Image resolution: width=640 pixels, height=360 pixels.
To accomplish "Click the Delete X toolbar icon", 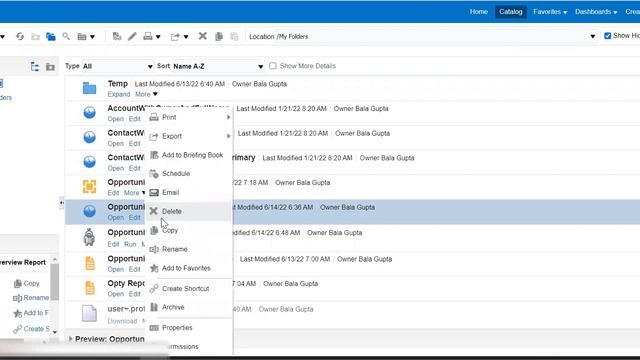I will pyautogui.click(x=202, y=36).
